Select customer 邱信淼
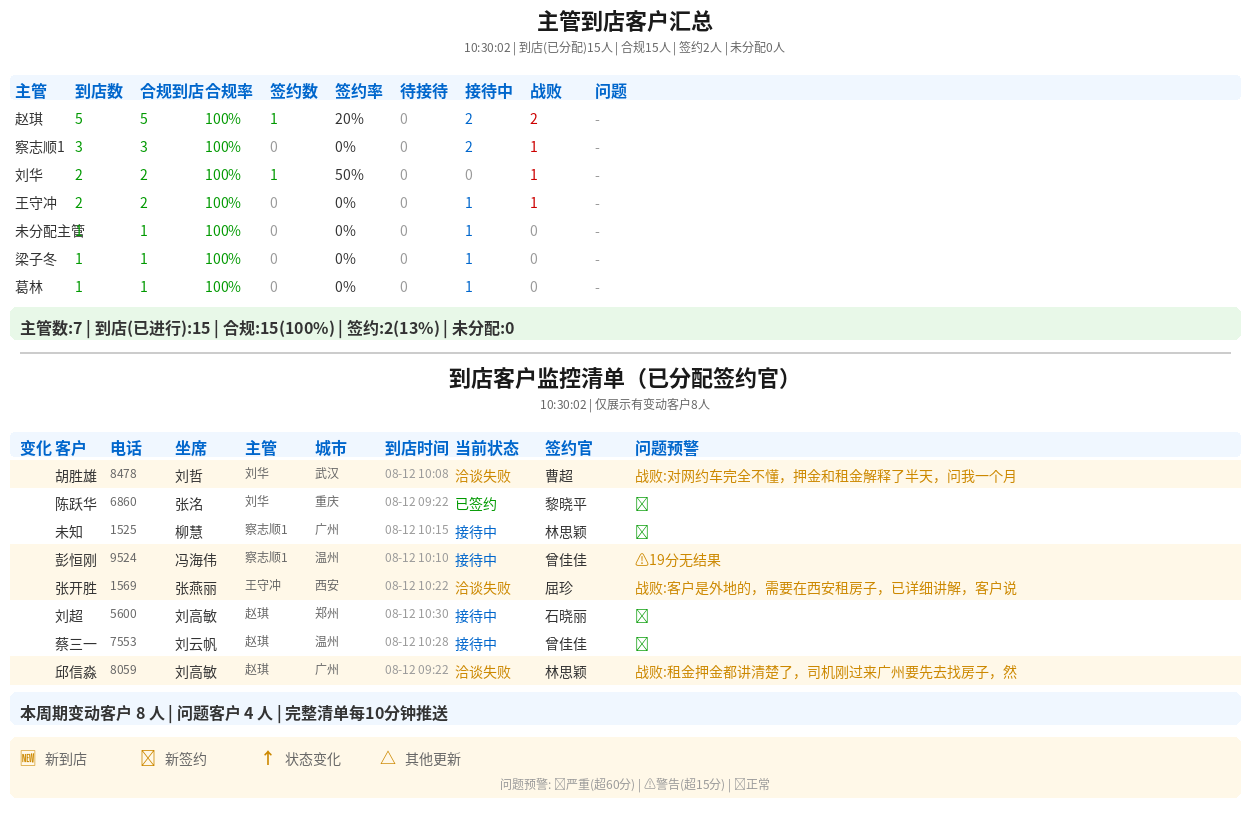The image size is (1250, 840). pyautogui.click(x=76, y=672)
